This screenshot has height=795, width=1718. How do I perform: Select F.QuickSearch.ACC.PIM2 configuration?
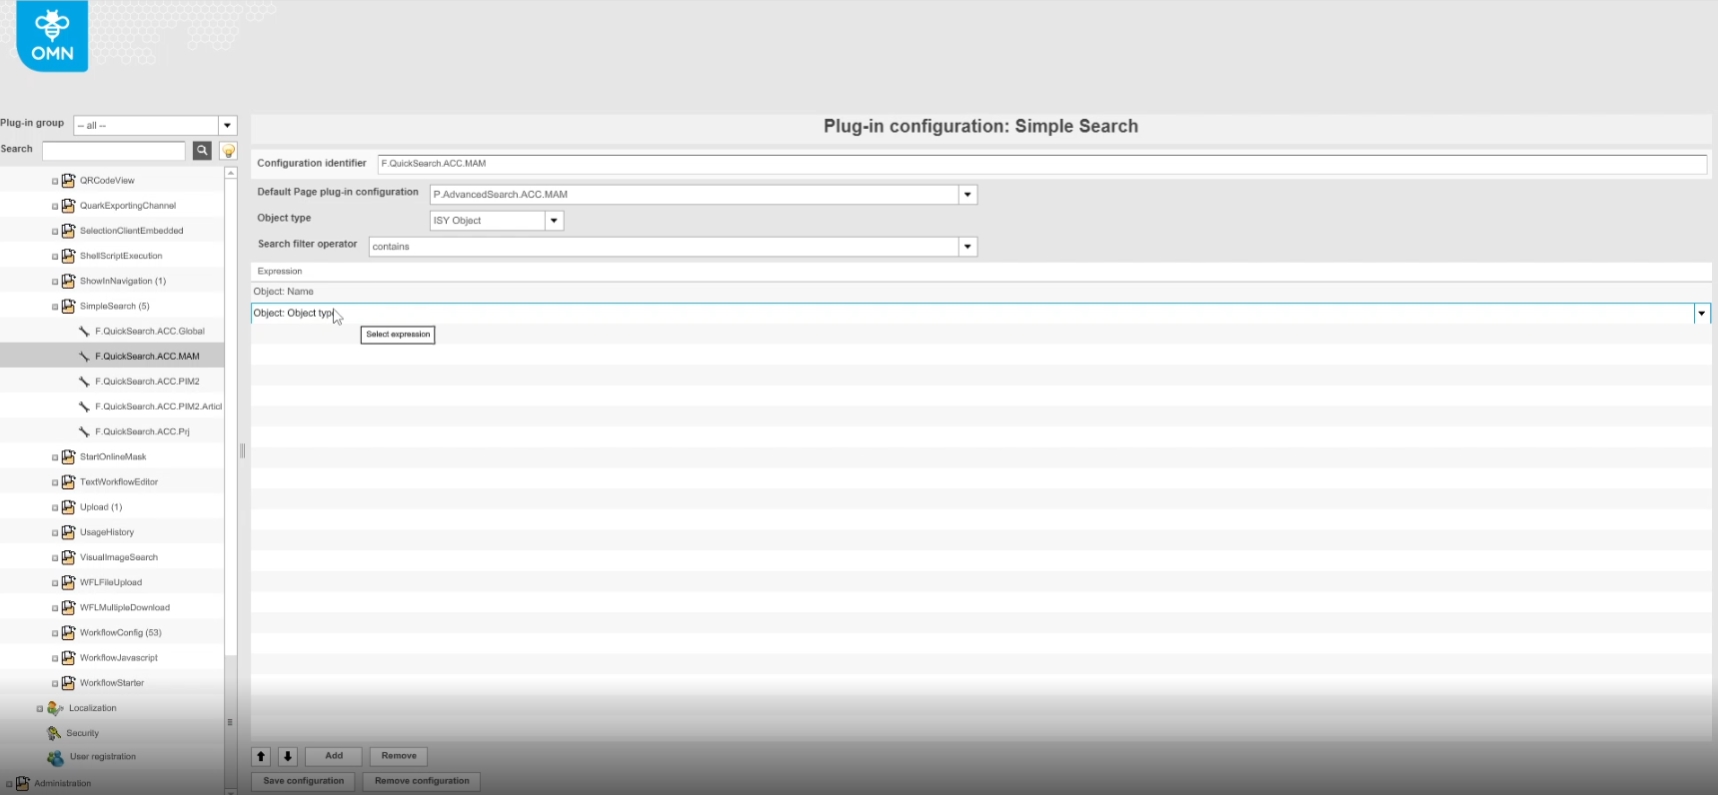(147, 381)
